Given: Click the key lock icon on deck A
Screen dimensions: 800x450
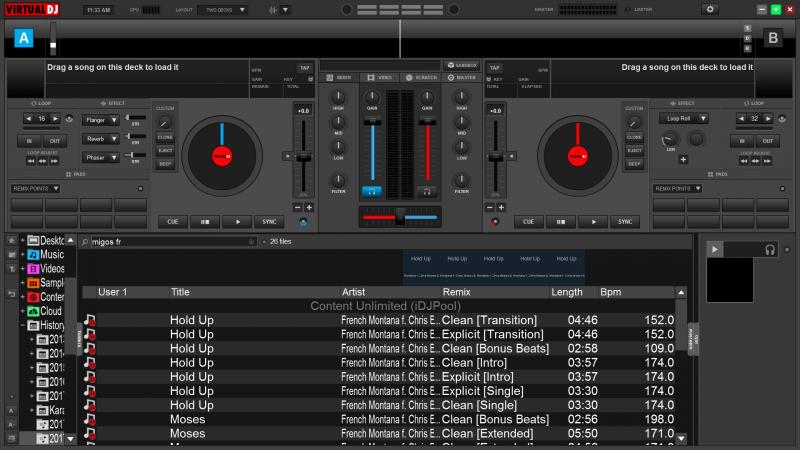Looking at the screenshot, I should 310,79.
